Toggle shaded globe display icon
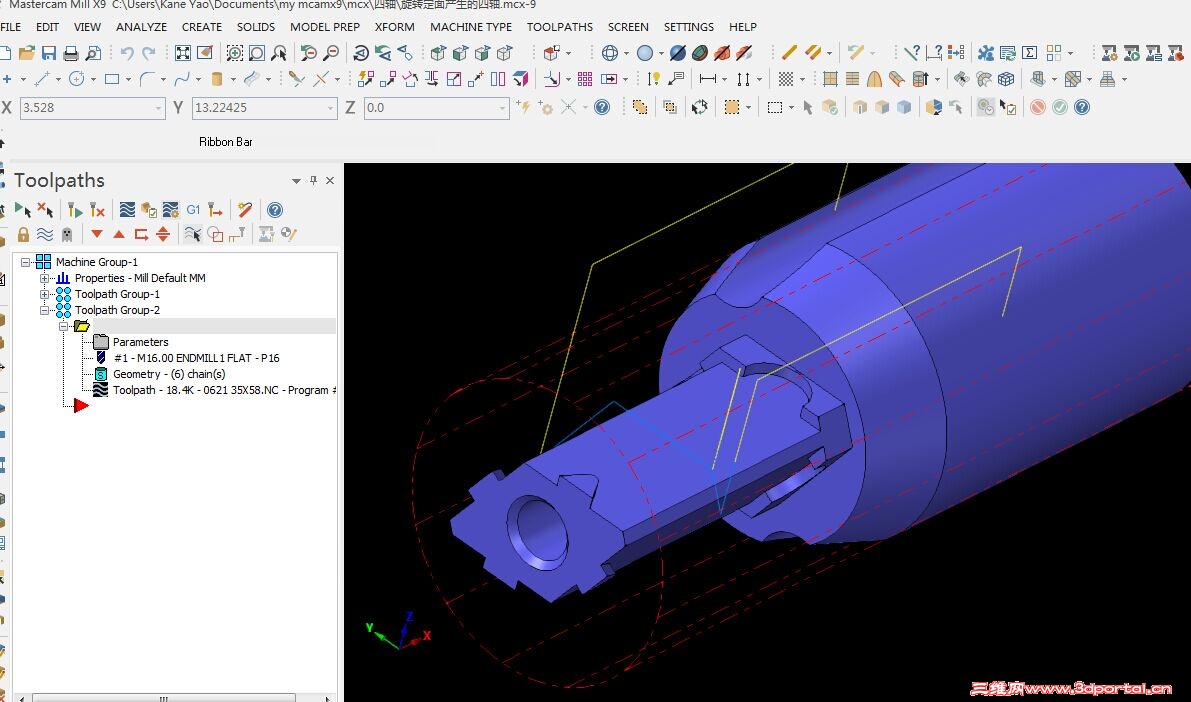Image resolution: width=1191 pixels, height=702 pixels. pos(645,52)
